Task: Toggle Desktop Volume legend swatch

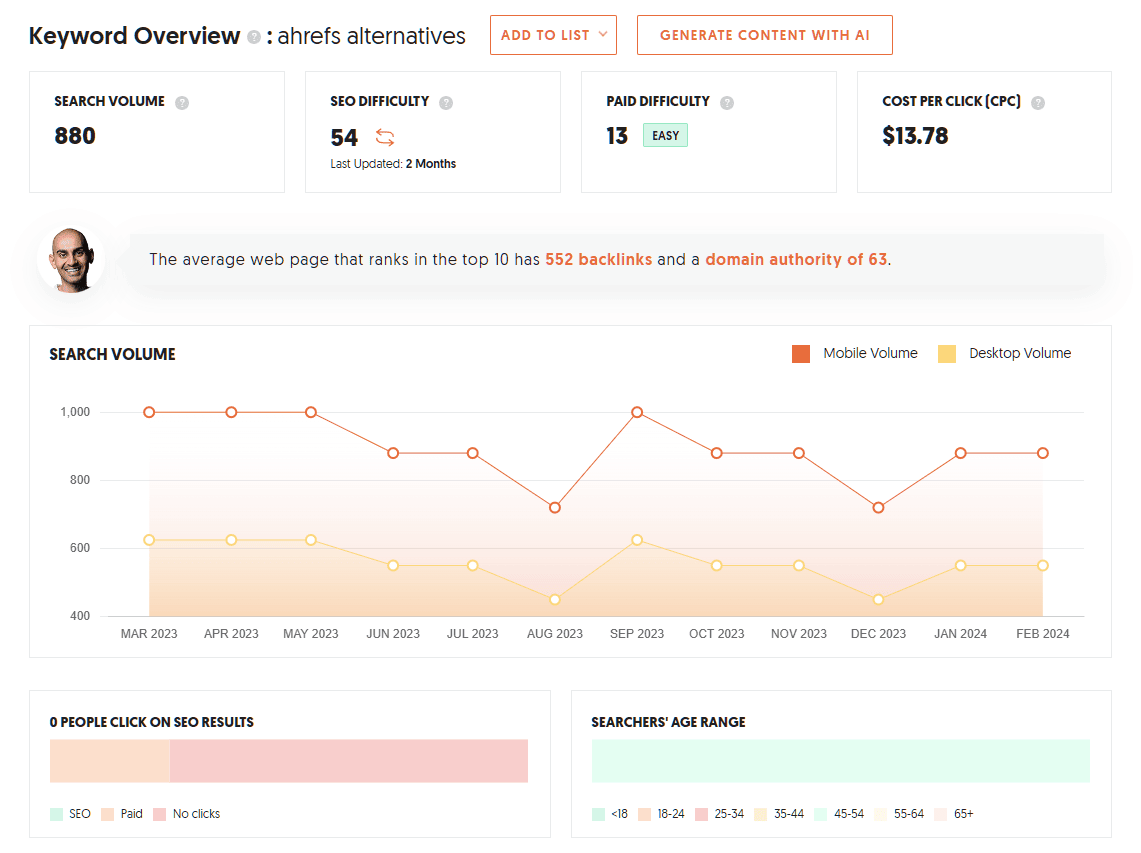Action: pyautogui.click(x=947, y=354)
